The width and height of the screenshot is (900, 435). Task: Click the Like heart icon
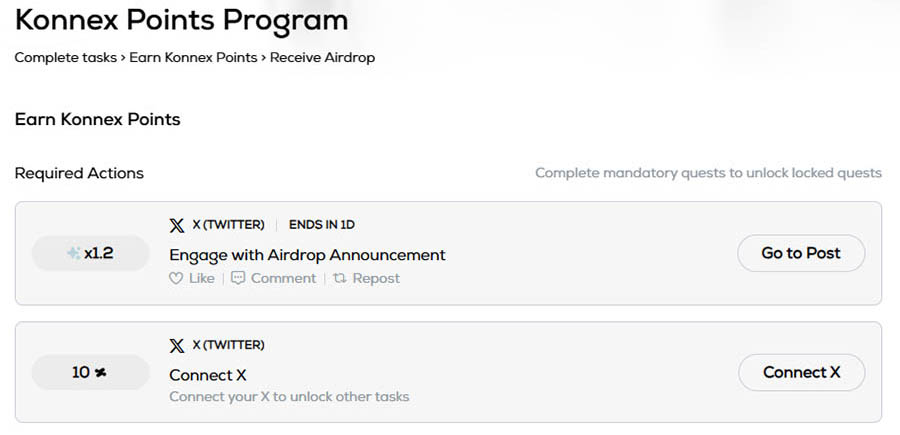[x=176, y=278]
